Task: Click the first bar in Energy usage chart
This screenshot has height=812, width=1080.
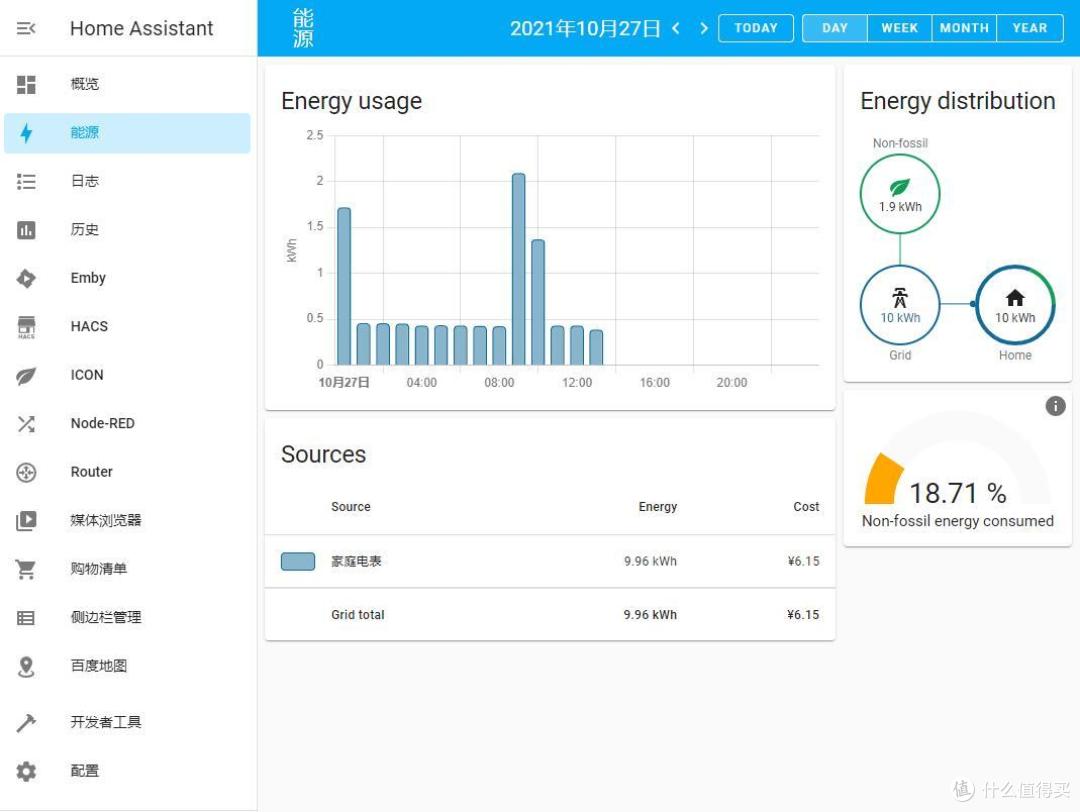Action: tap(344, 287)
